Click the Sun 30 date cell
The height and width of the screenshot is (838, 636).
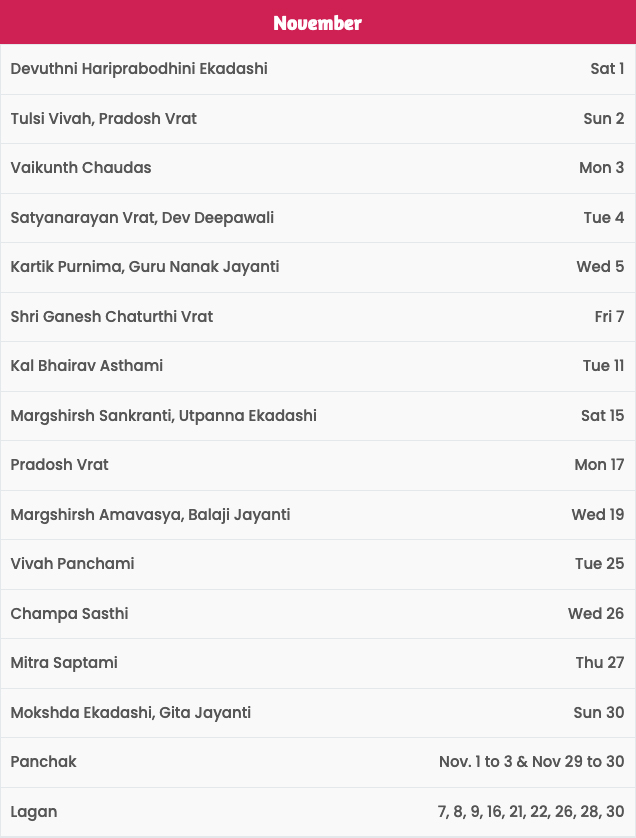pyautogui.click(x=599, y=712)
